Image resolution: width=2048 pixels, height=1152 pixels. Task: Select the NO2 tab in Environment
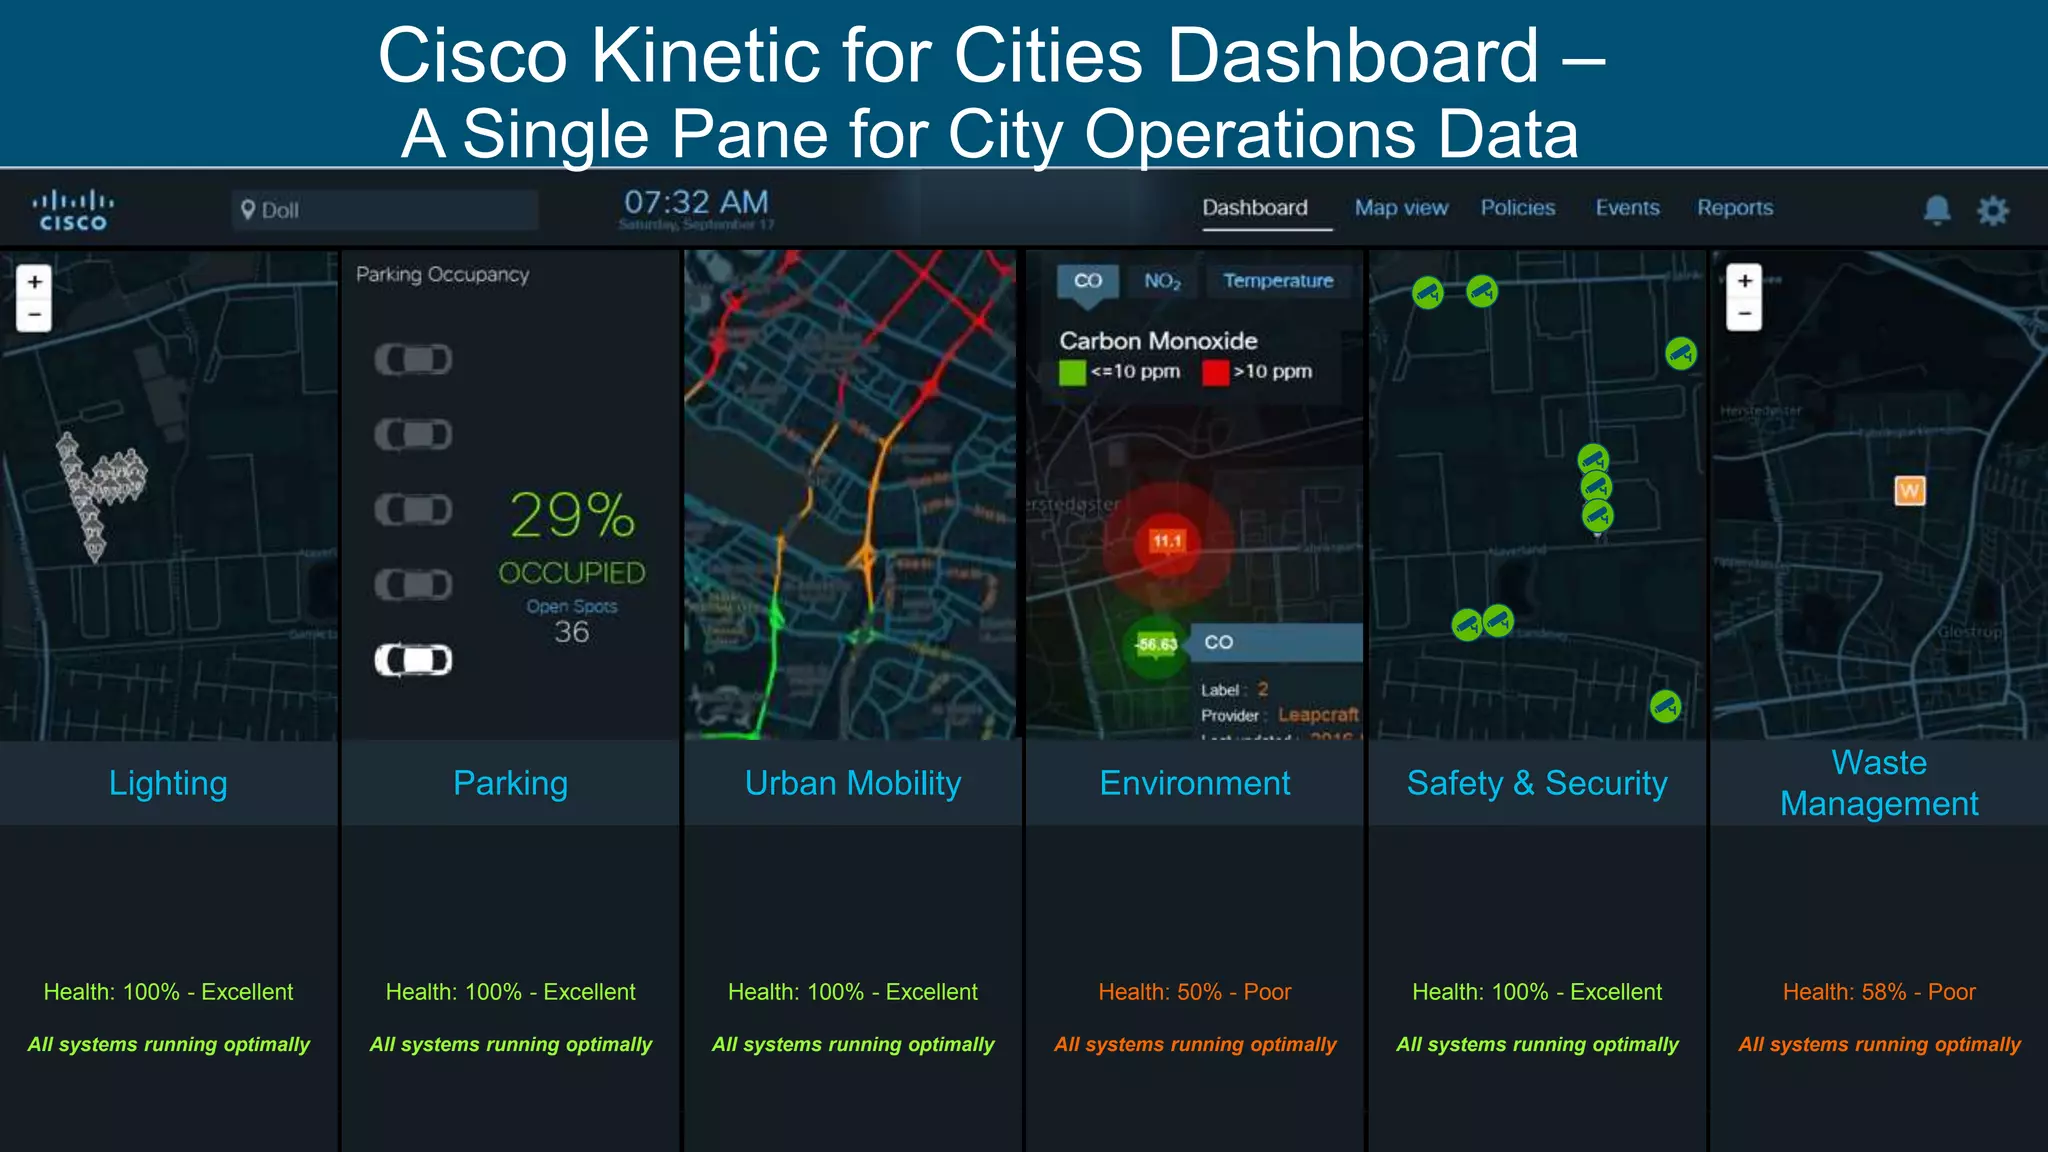coord(1162,281)
